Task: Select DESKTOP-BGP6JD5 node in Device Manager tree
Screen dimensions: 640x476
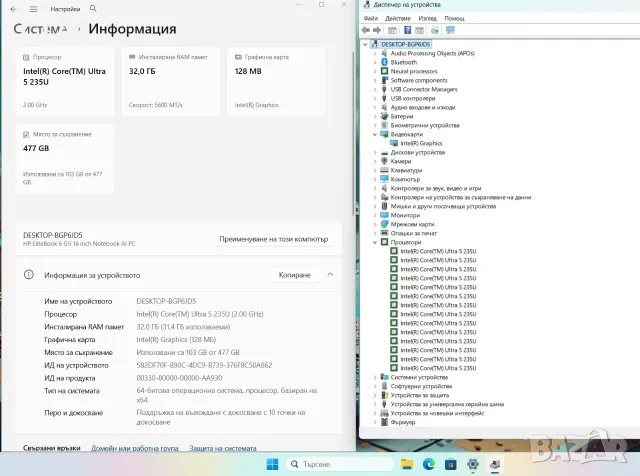Action: [405, 44]
